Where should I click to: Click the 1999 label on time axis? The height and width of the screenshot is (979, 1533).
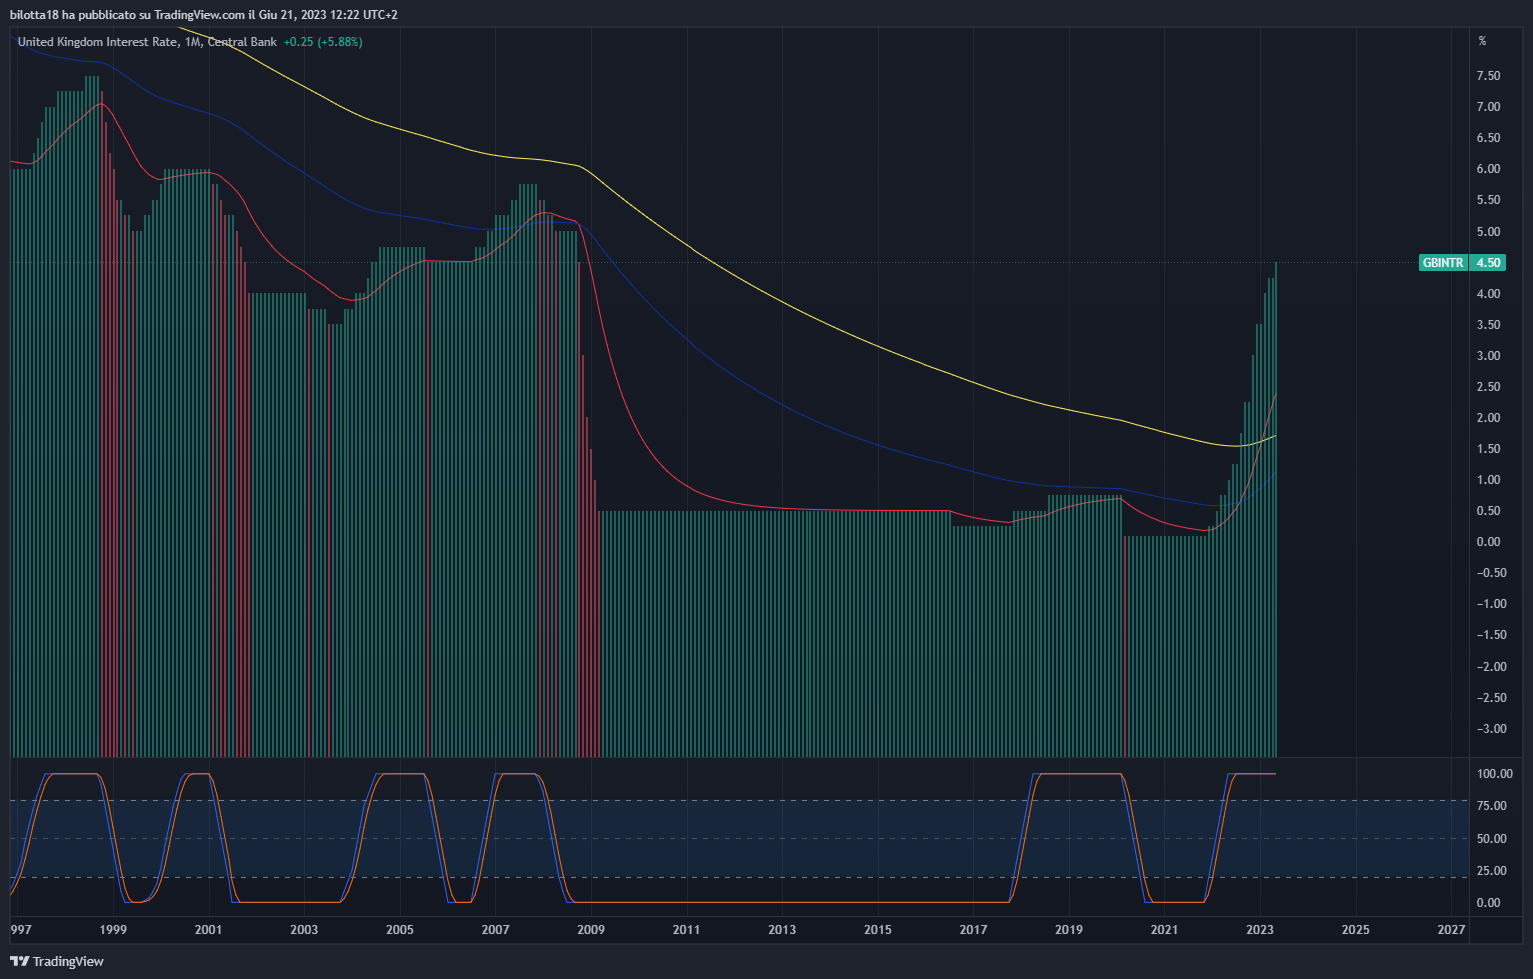click(x=113, y=930)
